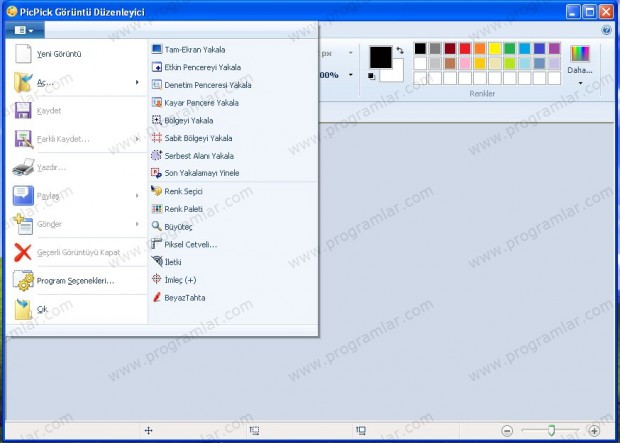Click the zoom in plus button
The width and height of the screenshot is (620, 443).
click(x=594, y=430)
